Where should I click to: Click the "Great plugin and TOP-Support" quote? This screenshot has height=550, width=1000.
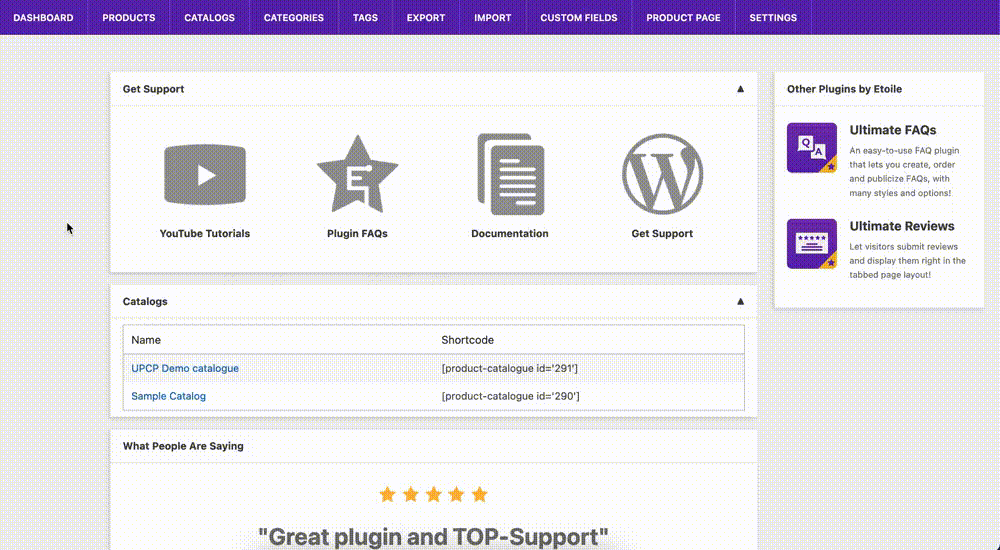434,537
